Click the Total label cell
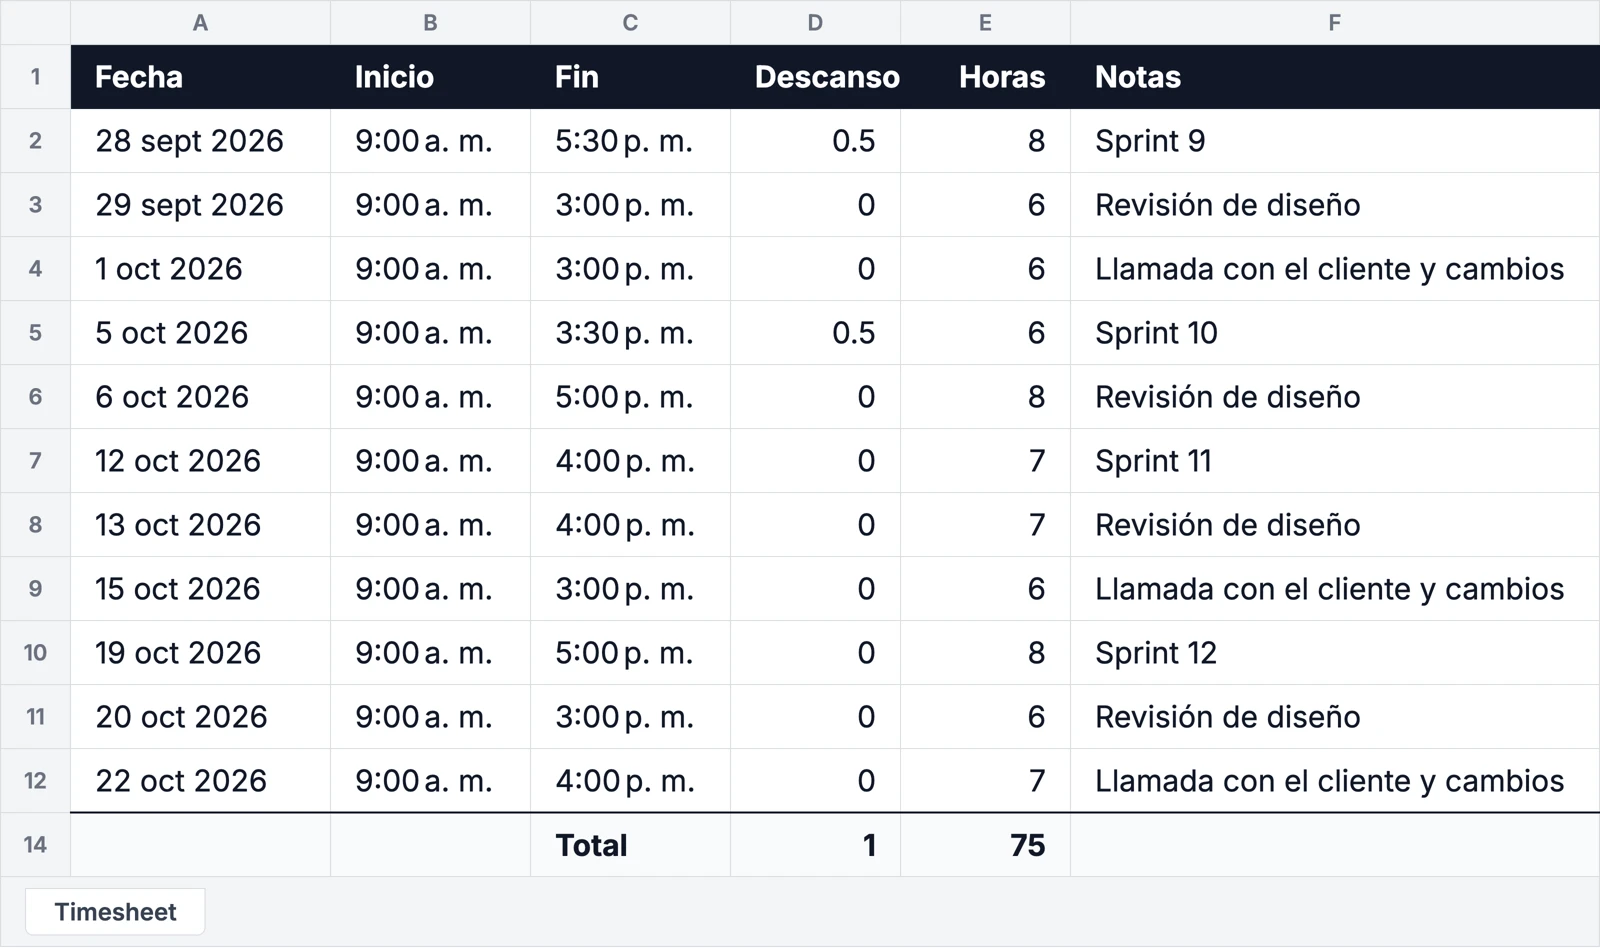This screenshot has width=1600, height=948. coord(630,845)
